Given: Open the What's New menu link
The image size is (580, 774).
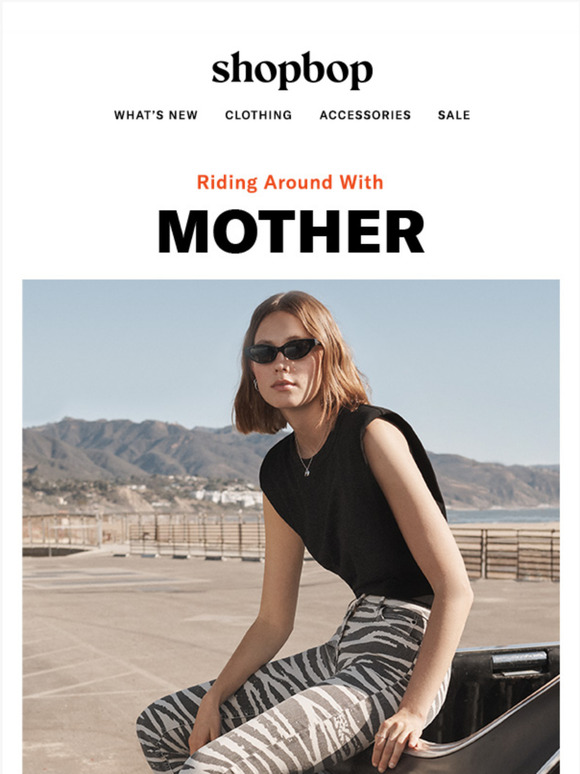Looking at the screenshot, I should (x=155, y=115).
